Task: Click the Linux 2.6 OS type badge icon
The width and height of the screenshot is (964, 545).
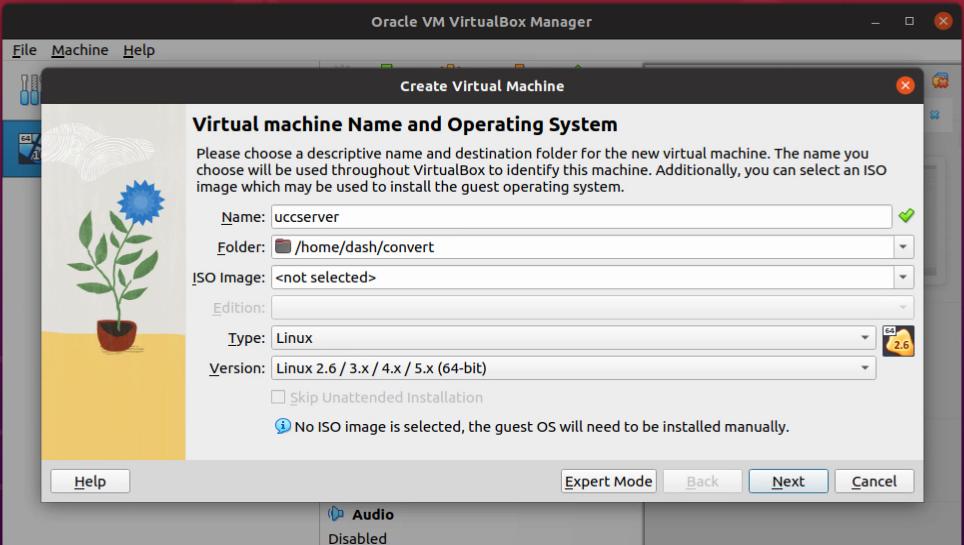Action: (x=898, y=341)
